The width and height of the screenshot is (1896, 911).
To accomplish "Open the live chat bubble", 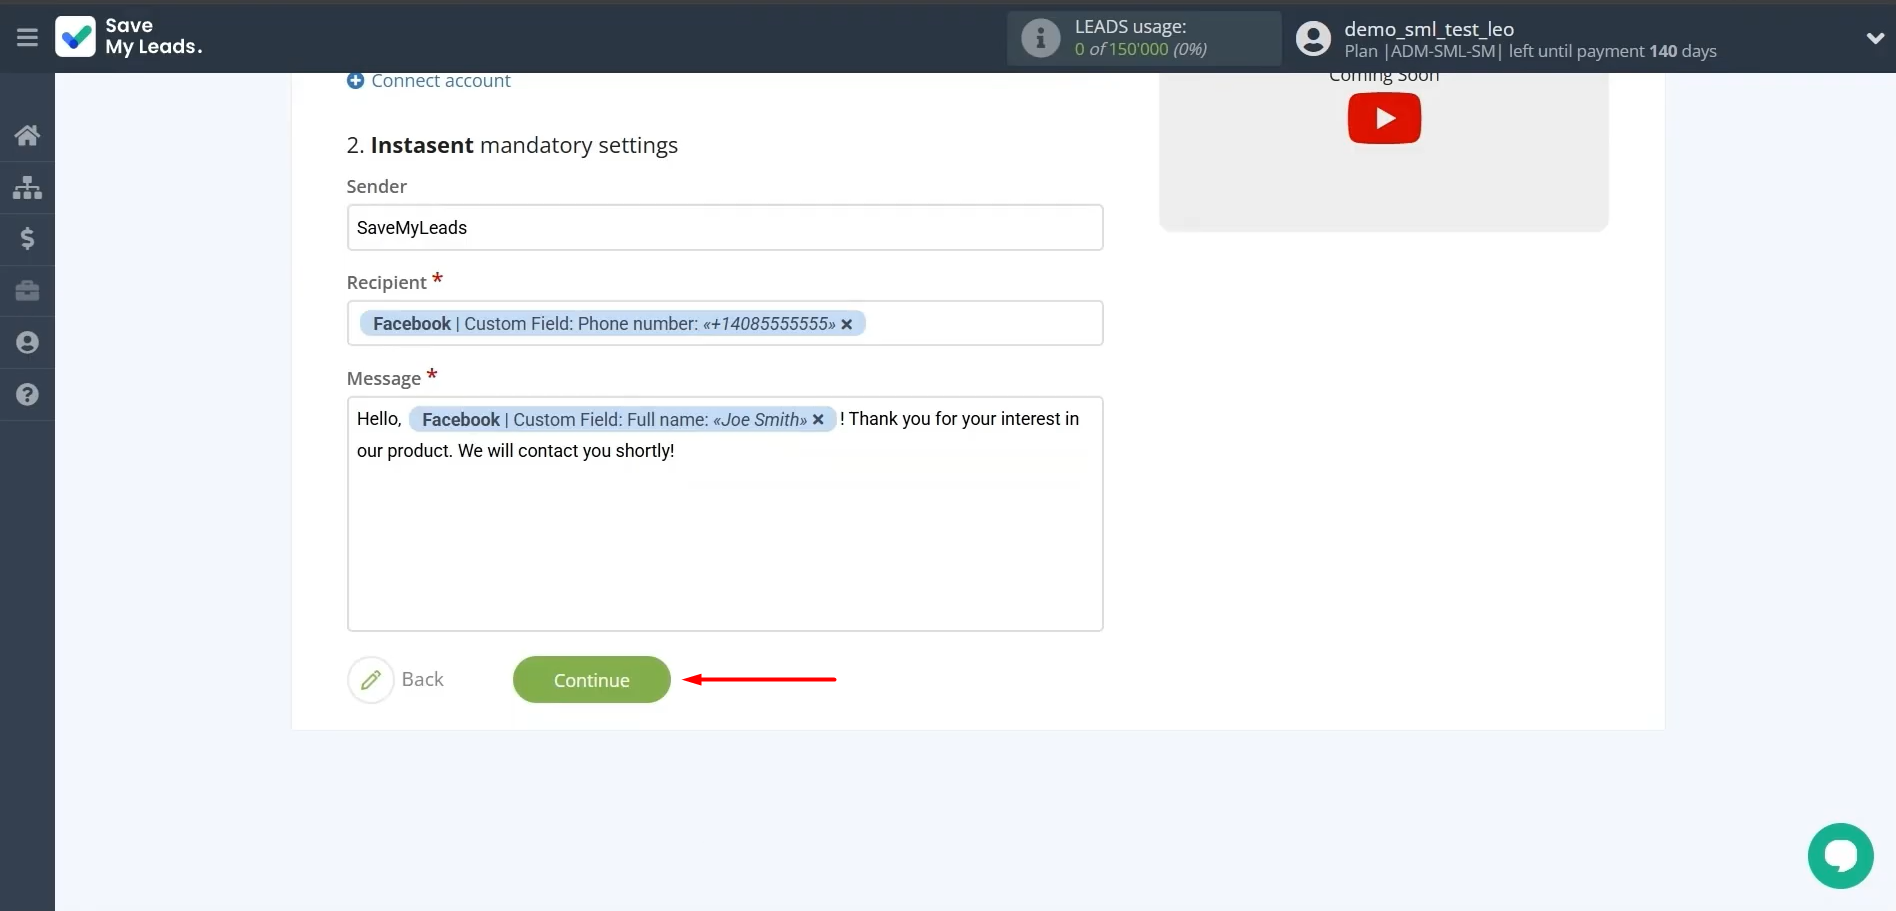I will tap(1840, 856).
